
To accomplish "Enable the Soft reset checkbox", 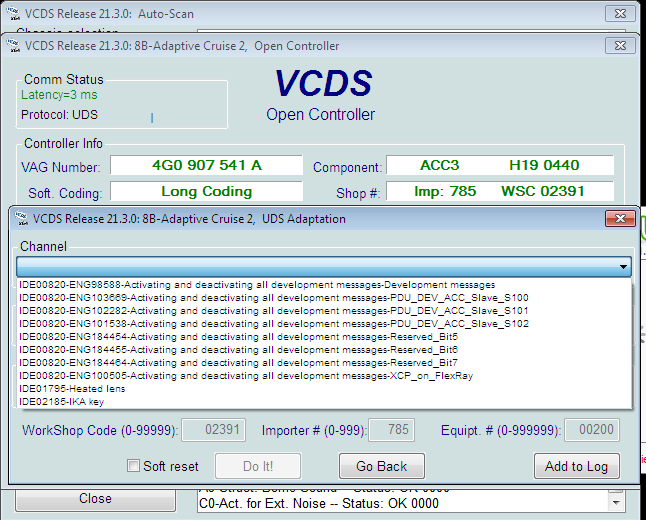I will 133,466.
